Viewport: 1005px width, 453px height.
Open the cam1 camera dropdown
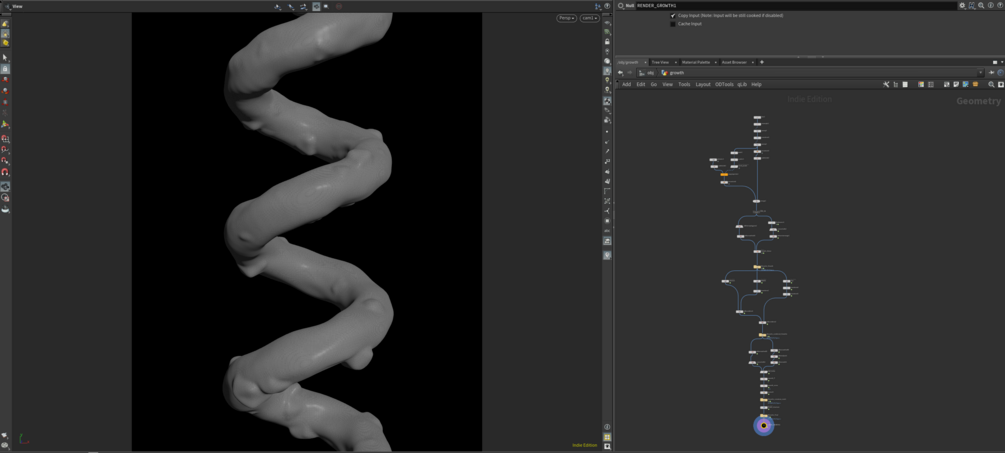tap(588, 19)
